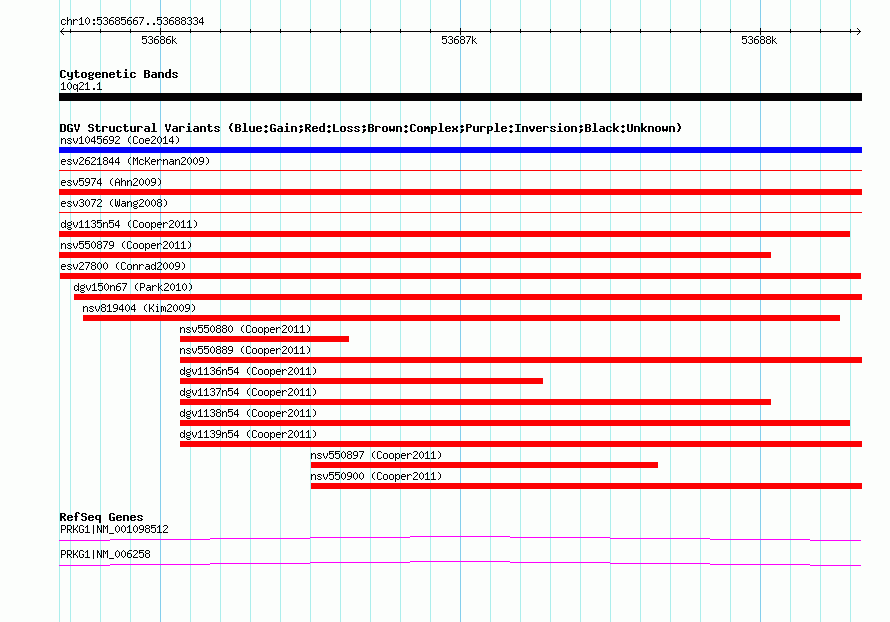The width and height of the screenshot is (890, 622).
Task: Click the chr10:53685667..53688334 coordinate text
Action: (x=132, y=21)
